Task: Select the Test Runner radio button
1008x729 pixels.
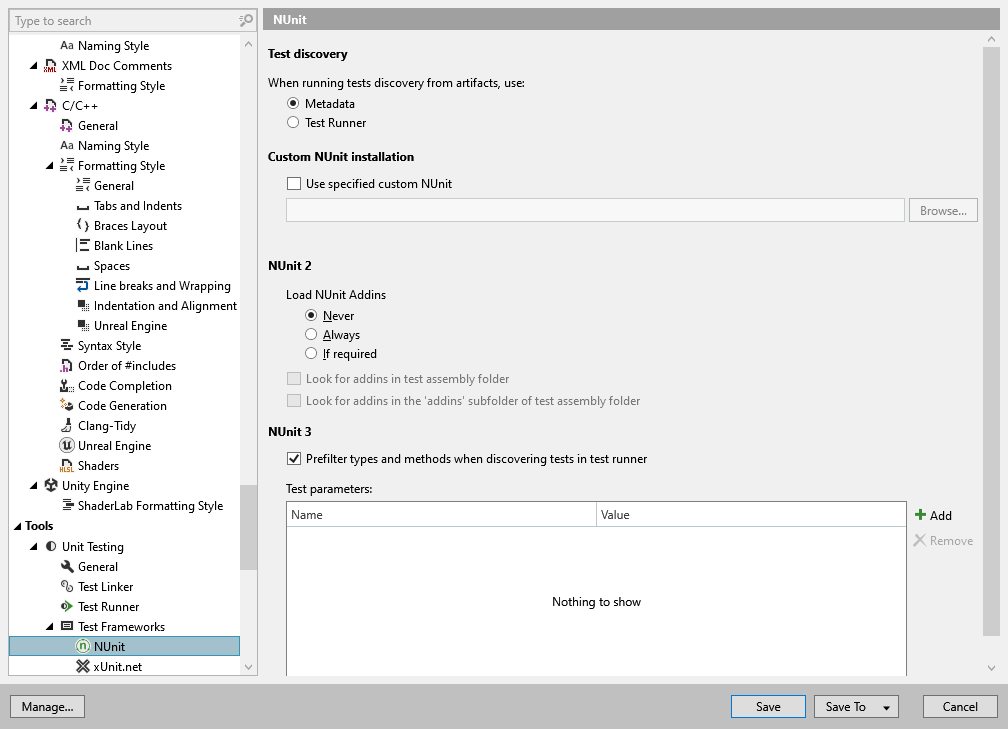Action: coord(291,121)
